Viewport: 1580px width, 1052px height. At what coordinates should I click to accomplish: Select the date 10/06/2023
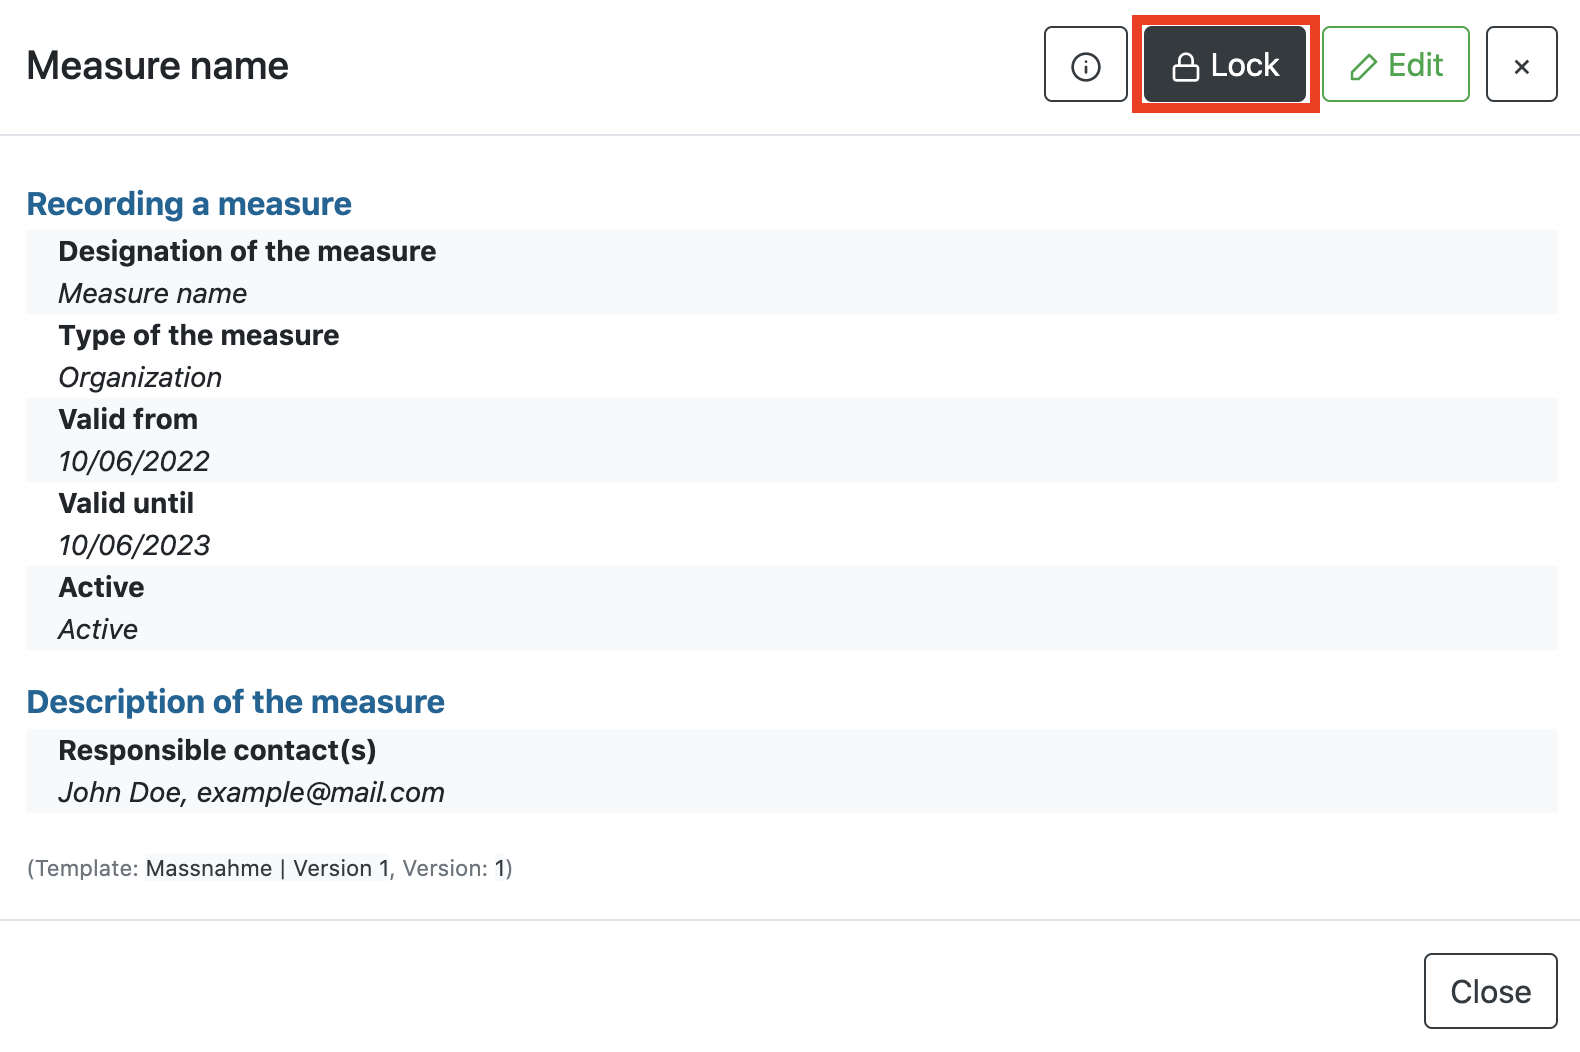[135, 545]
